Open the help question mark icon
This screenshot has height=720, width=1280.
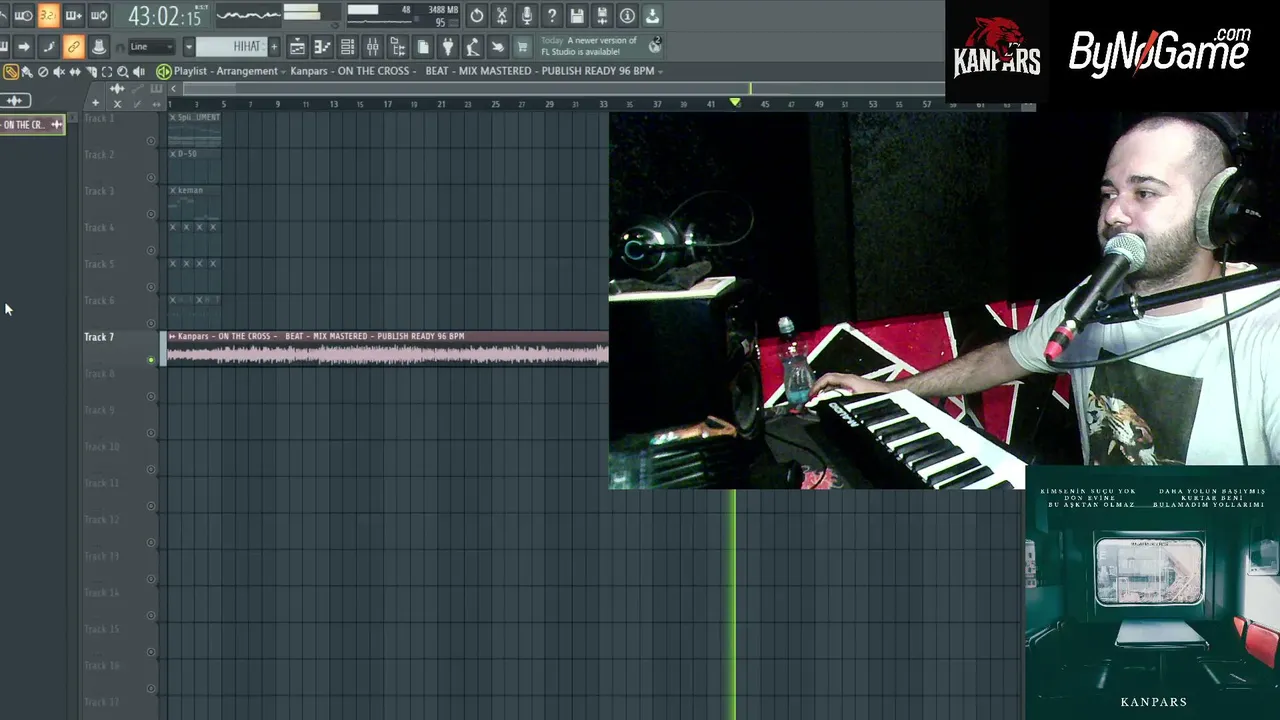click(x=552, y=15)
